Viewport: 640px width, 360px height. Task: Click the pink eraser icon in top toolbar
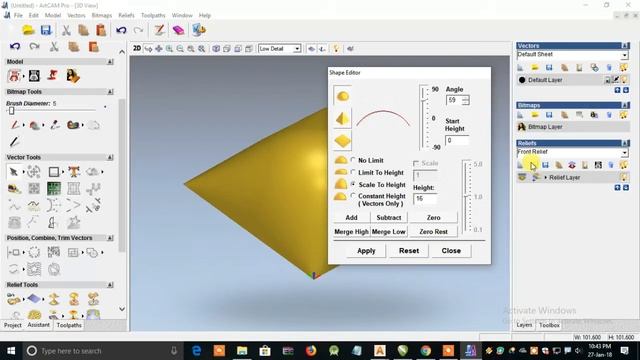click(x=178, y=30)
